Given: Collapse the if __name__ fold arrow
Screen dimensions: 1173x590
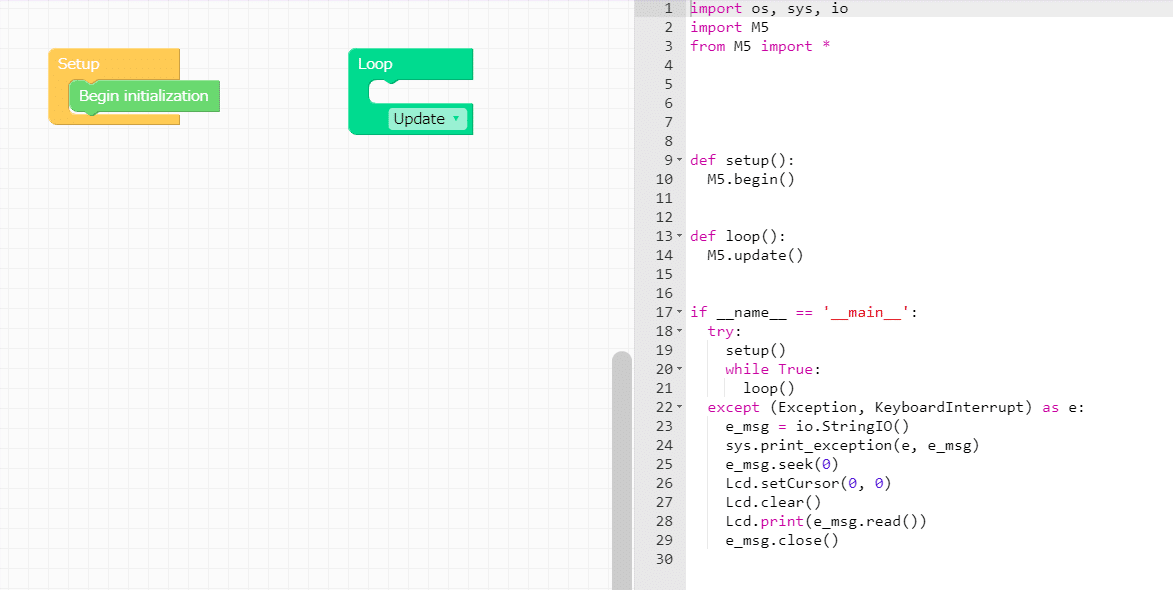Looking at the screenshot, I should pos(679,312).
